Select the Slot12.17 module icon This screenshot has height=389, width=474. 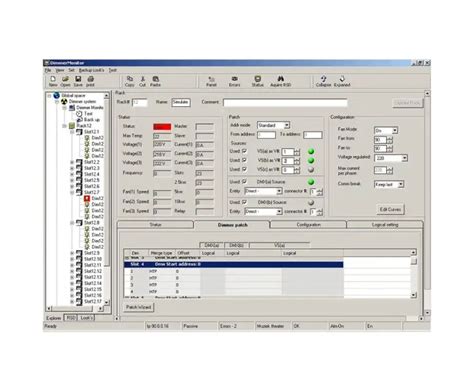[x=79, y=301]
